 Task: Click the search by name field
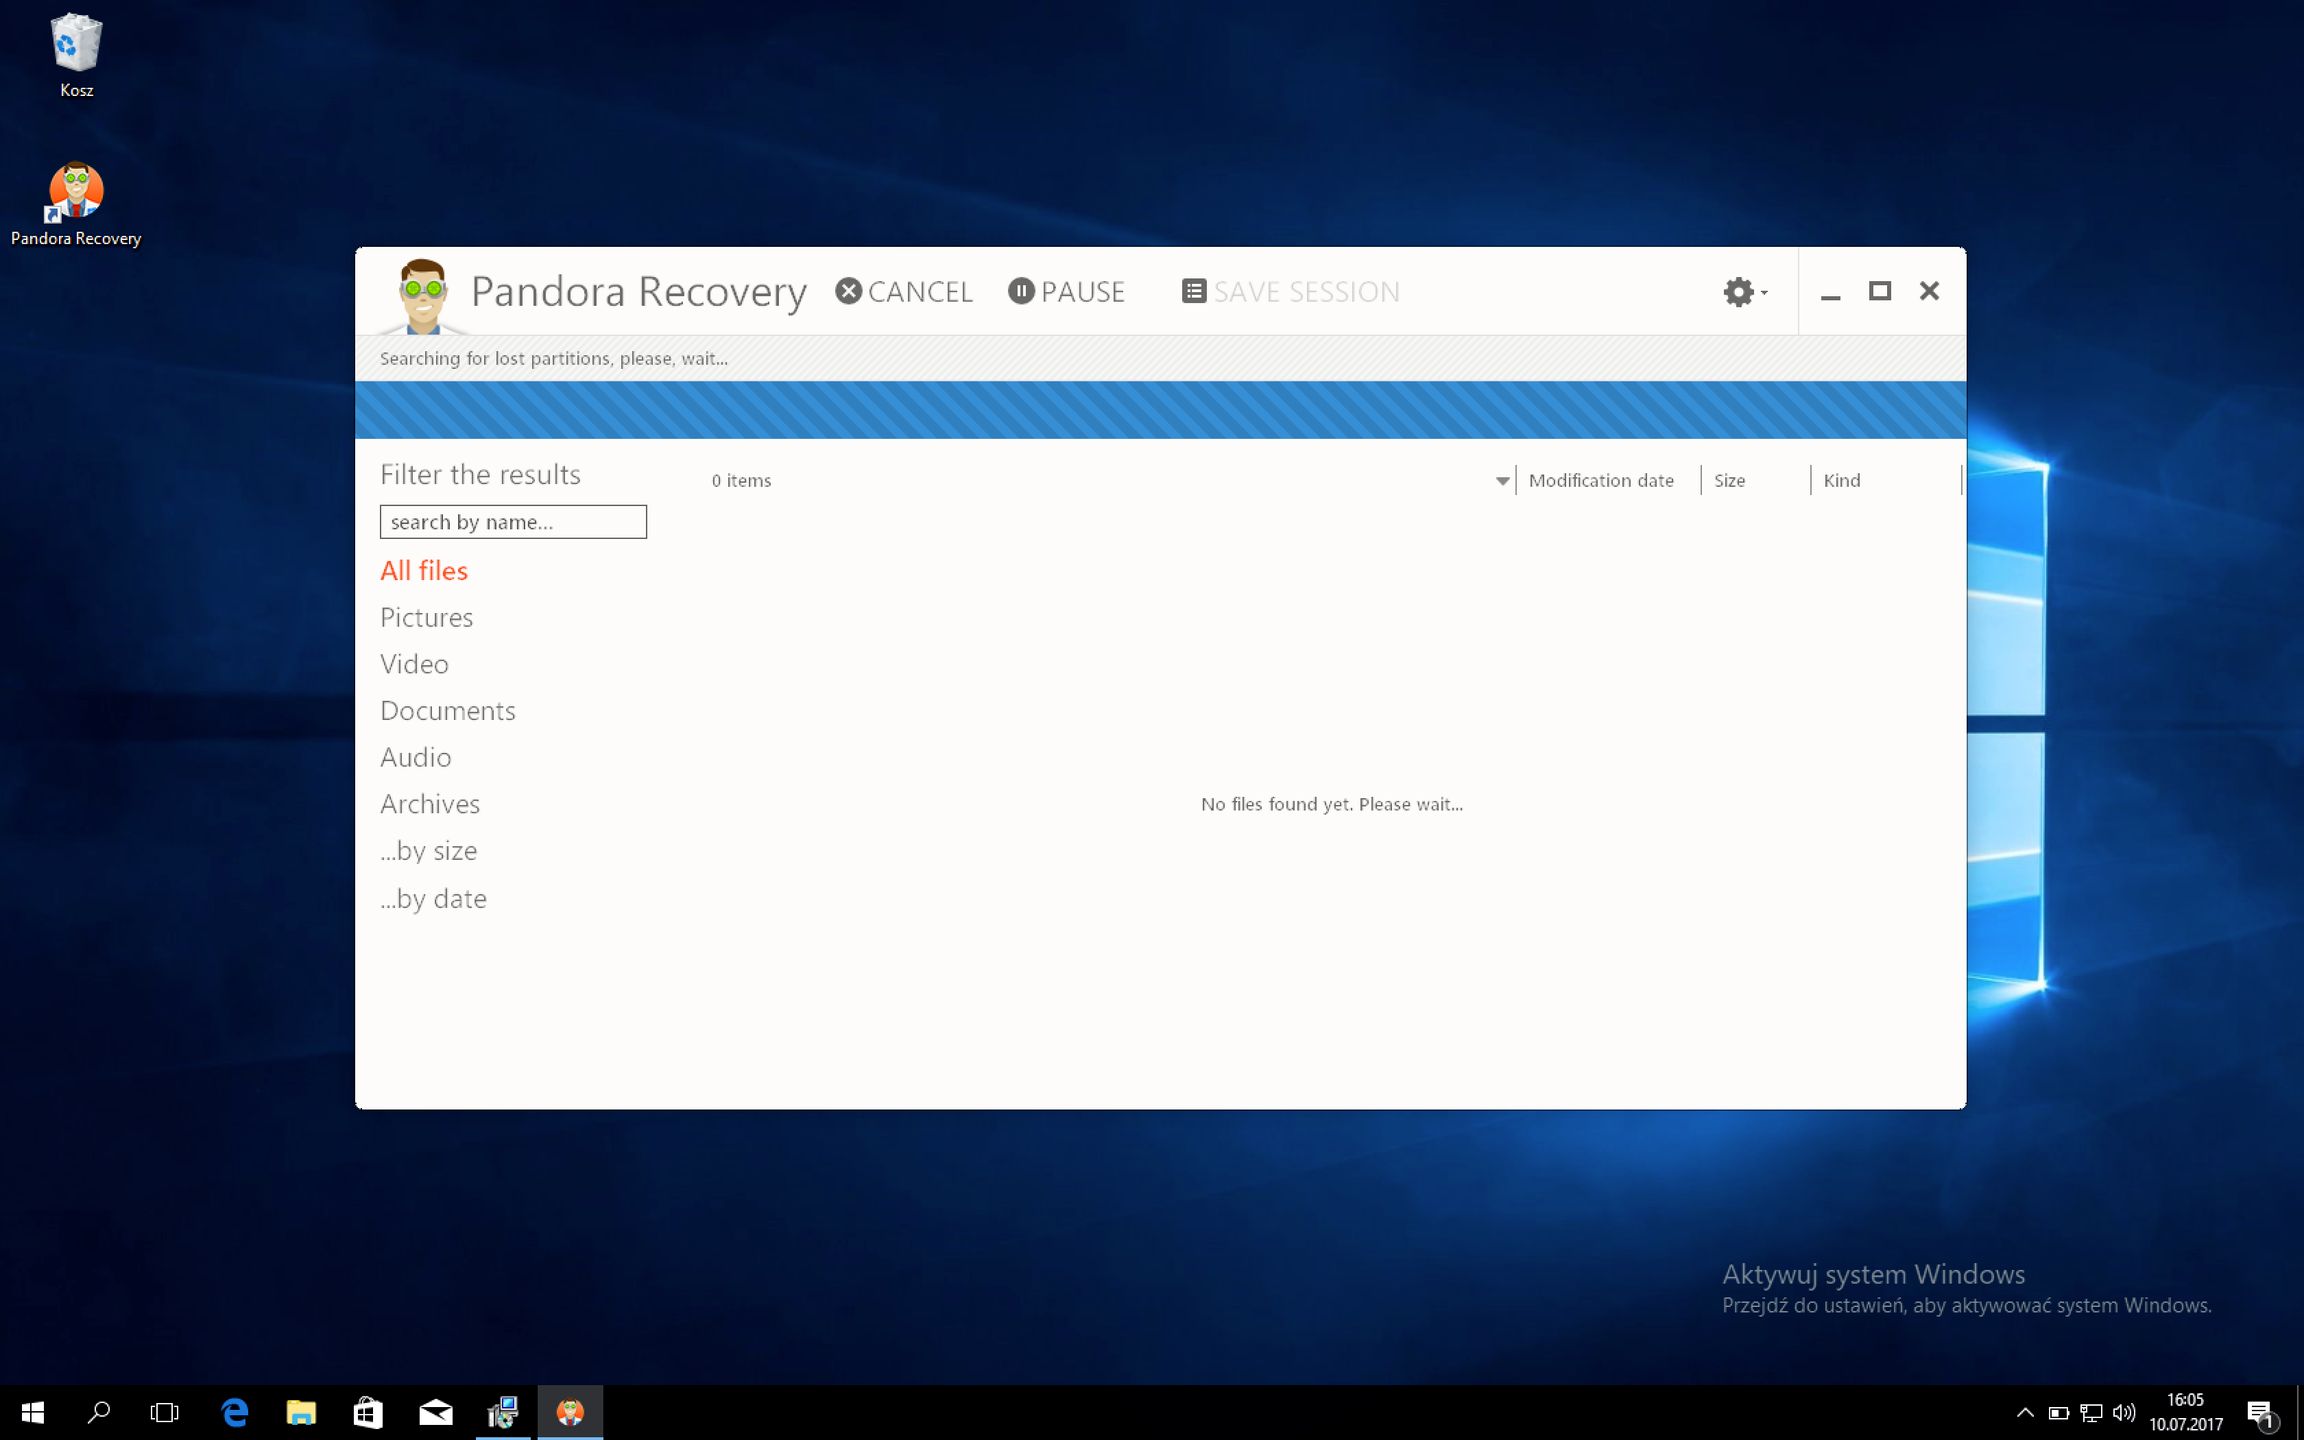513,522
